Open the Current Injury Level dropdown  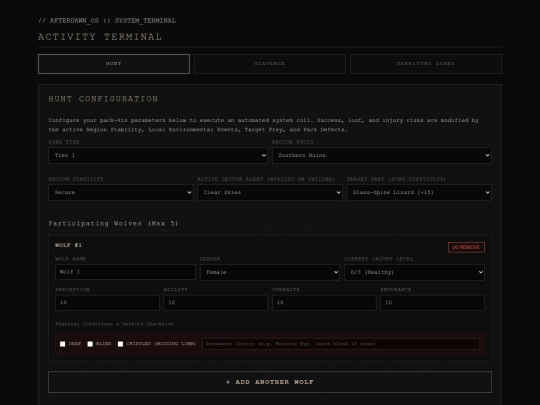[x=414, y=272]
